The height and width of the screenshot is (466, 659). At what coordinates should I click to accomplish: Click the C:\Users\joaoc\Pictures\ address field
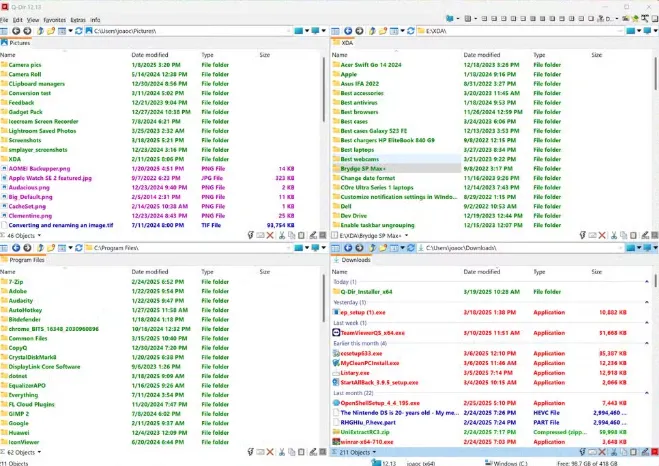coord(188,31)
